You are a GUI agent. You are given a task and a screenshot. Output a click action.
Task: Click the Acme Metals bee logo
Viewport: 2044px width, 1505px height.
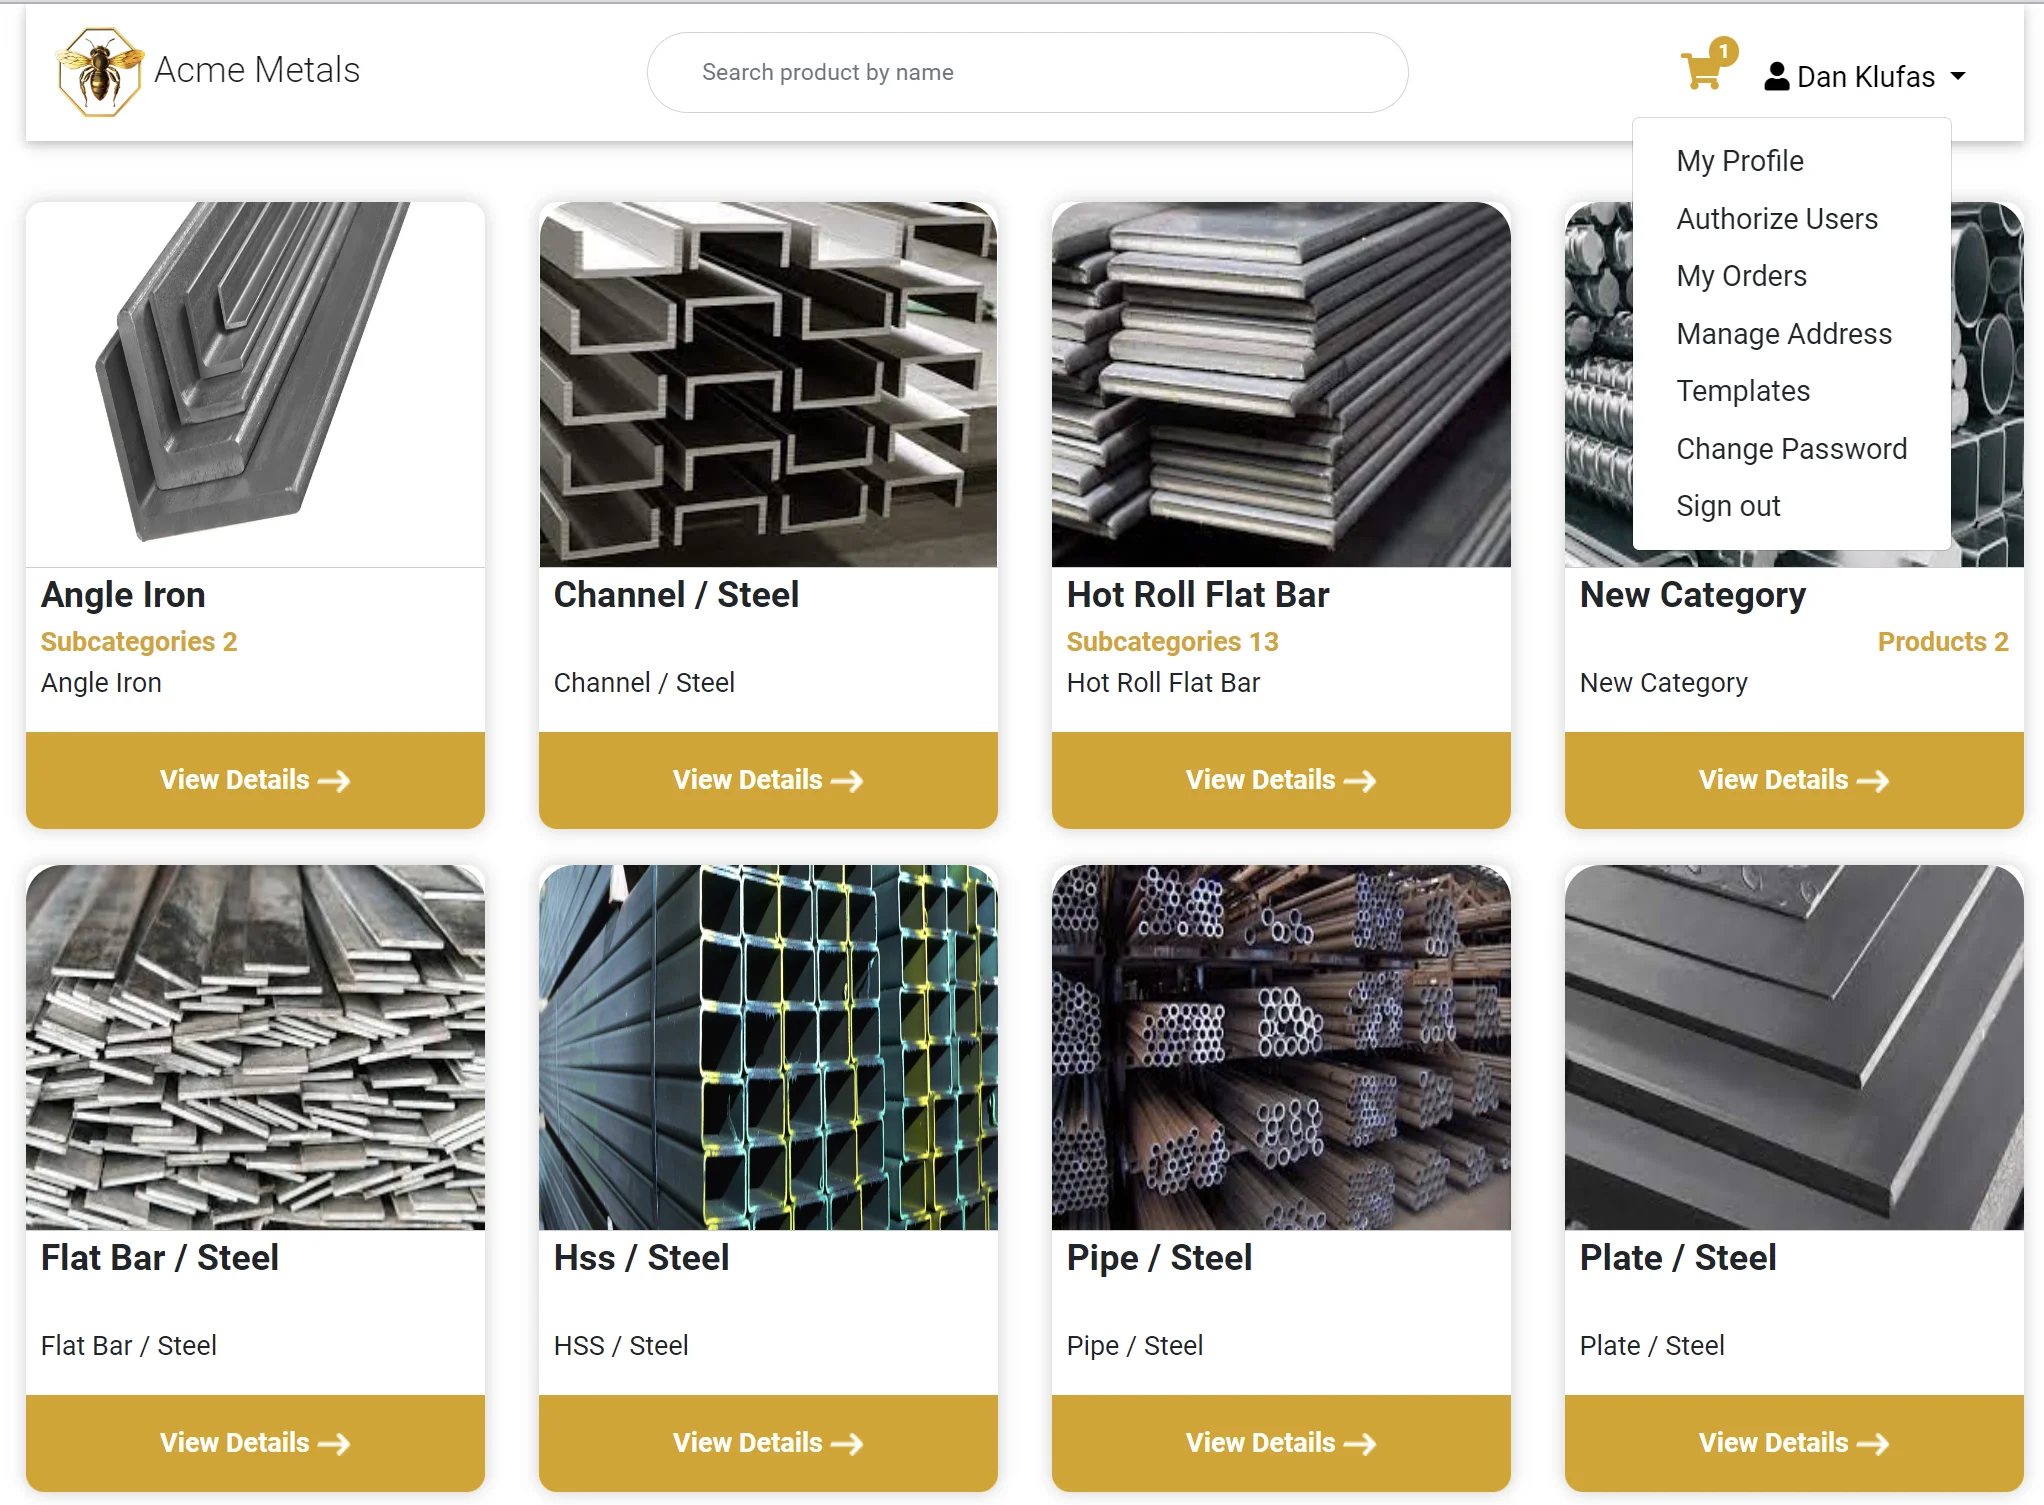98,72
